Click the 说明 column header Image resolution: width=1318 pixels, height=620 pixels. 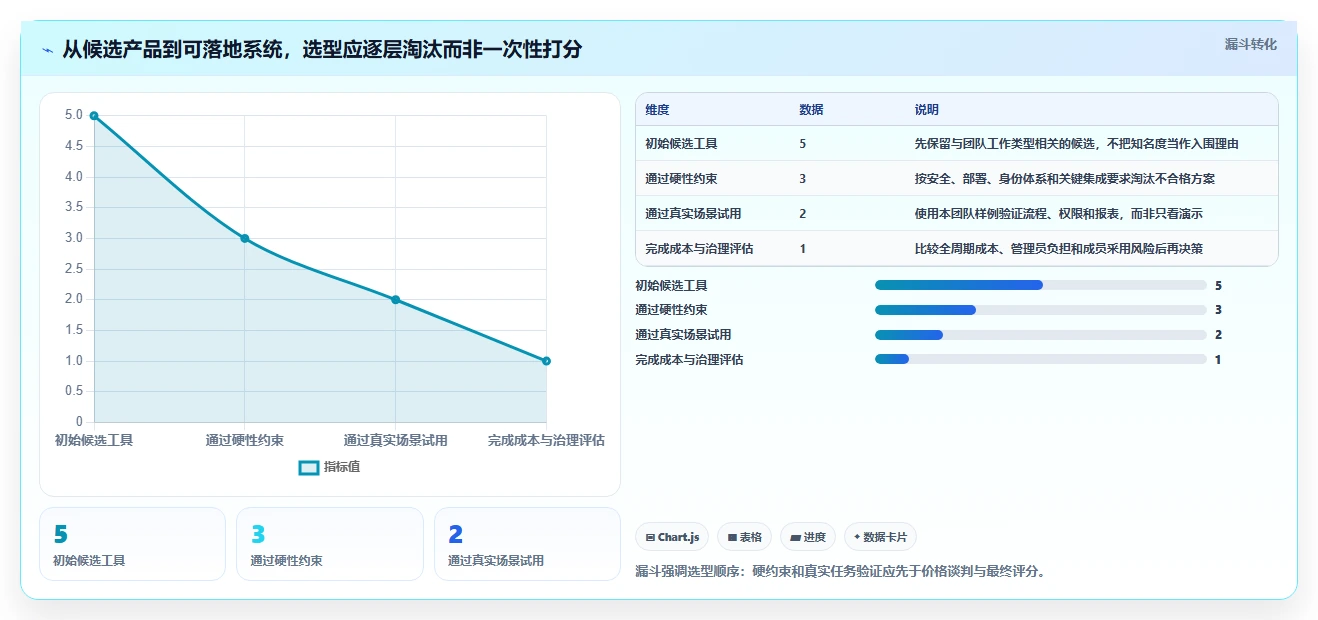pos(927,110)
